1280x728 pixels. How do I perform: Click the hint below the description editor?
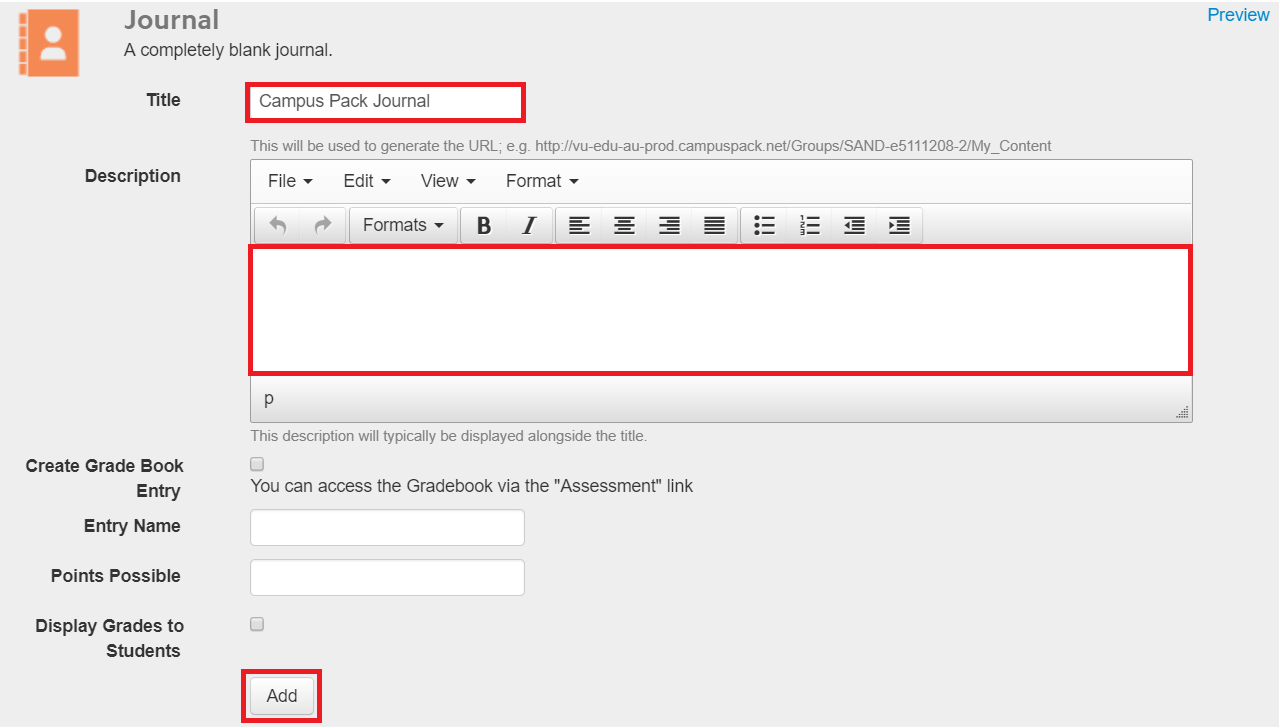449,436
